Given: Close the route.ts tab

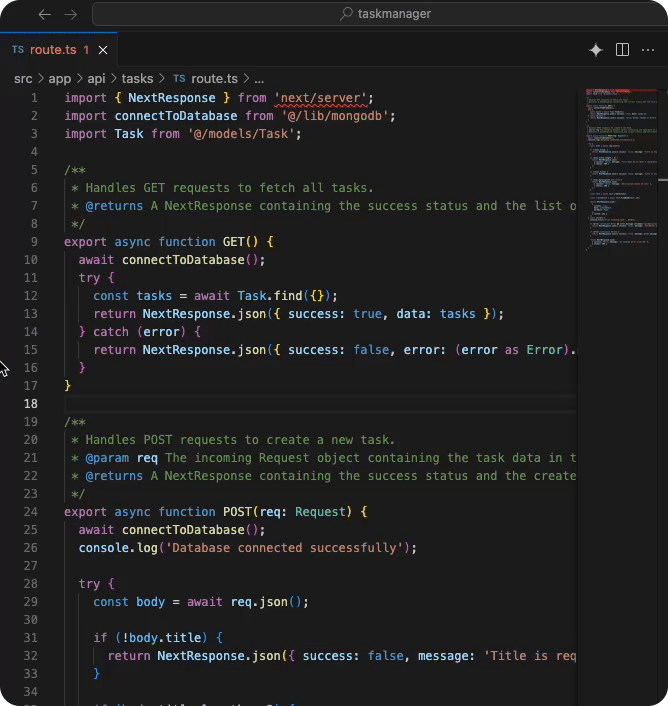Looking at the screenshot, I should pos(103,50).
